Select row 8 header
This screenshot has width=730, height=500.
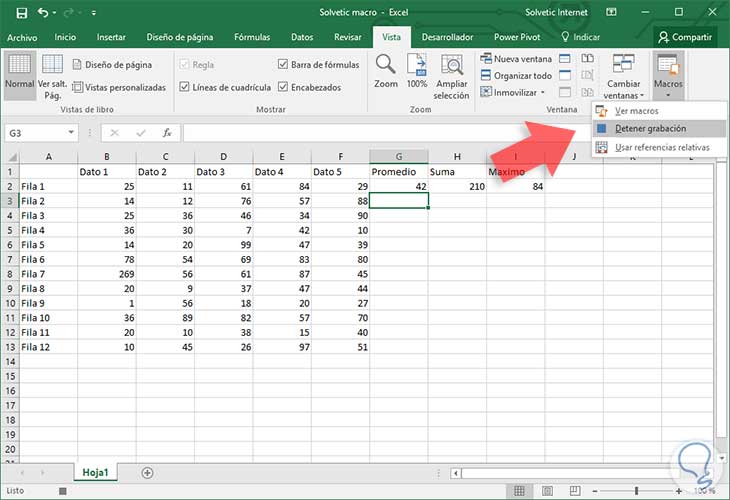[x=10, y=274]
